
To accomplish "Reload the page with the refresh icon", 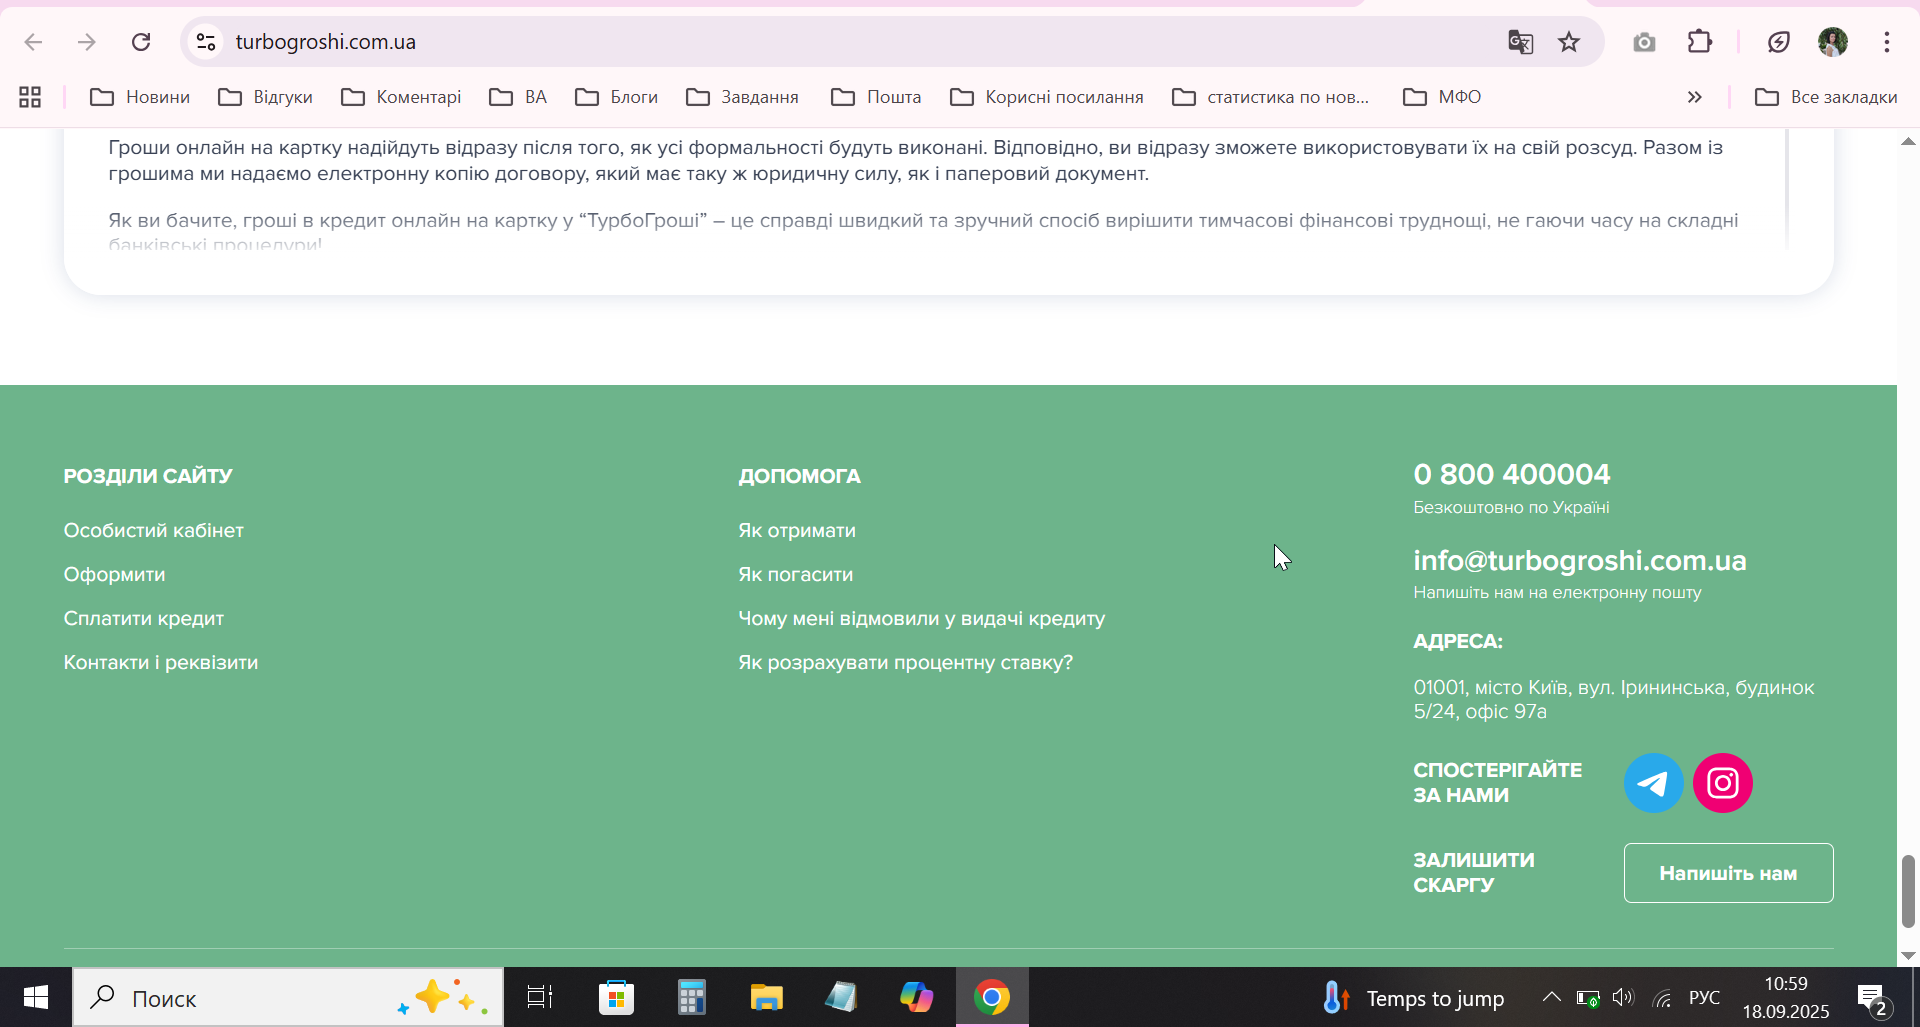I will pyautogui.click(x=141, y=42).
